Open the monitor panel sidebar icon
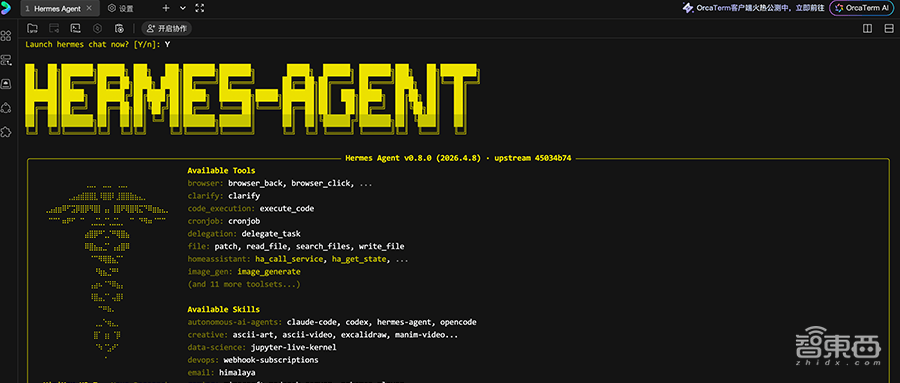This screenshot has height=383, width=900. pyautogui.click(x=6, y=84)
